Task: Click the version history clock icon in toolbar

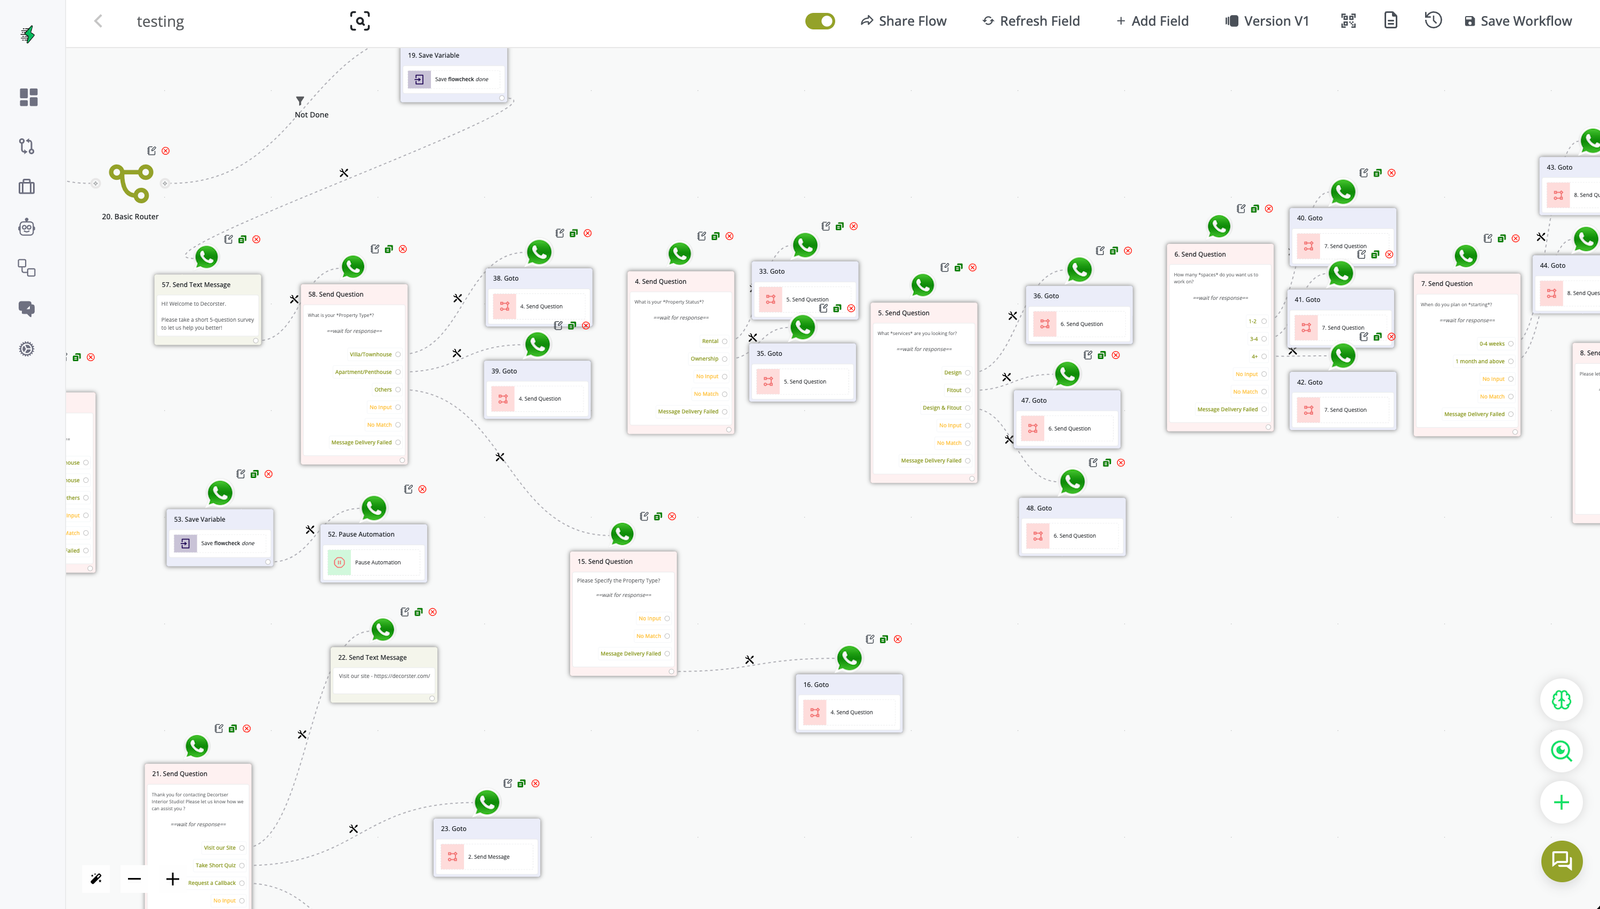Action: (x=1433, y=20)
